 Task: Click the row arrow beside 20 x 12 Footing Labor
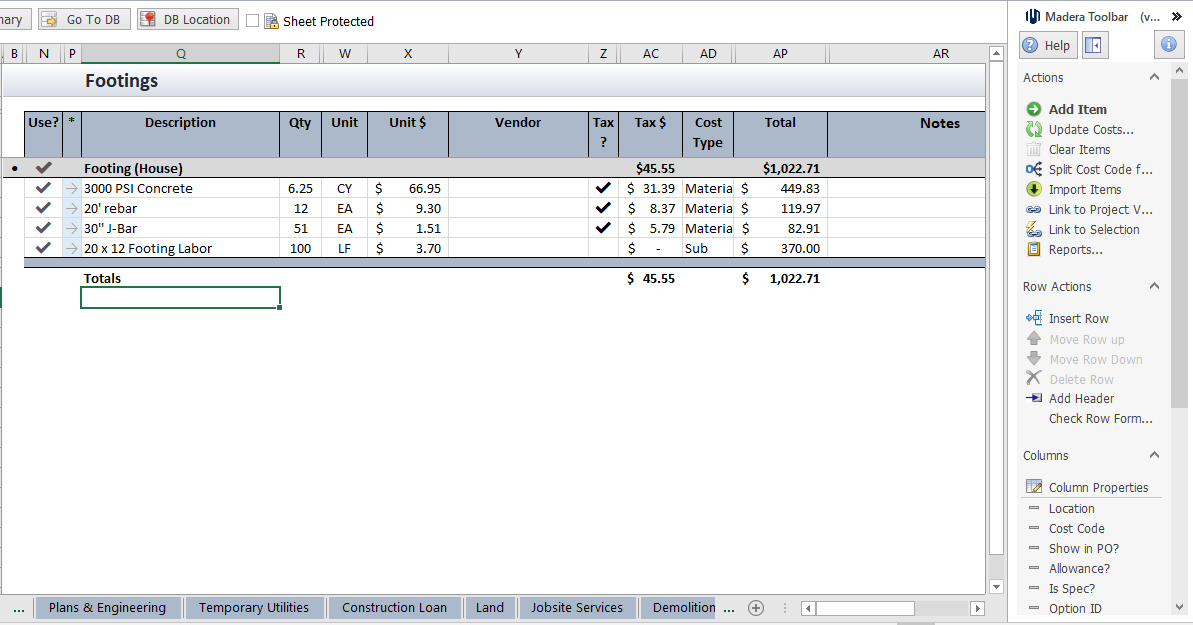pyautogui.click(x=72, y=247)
